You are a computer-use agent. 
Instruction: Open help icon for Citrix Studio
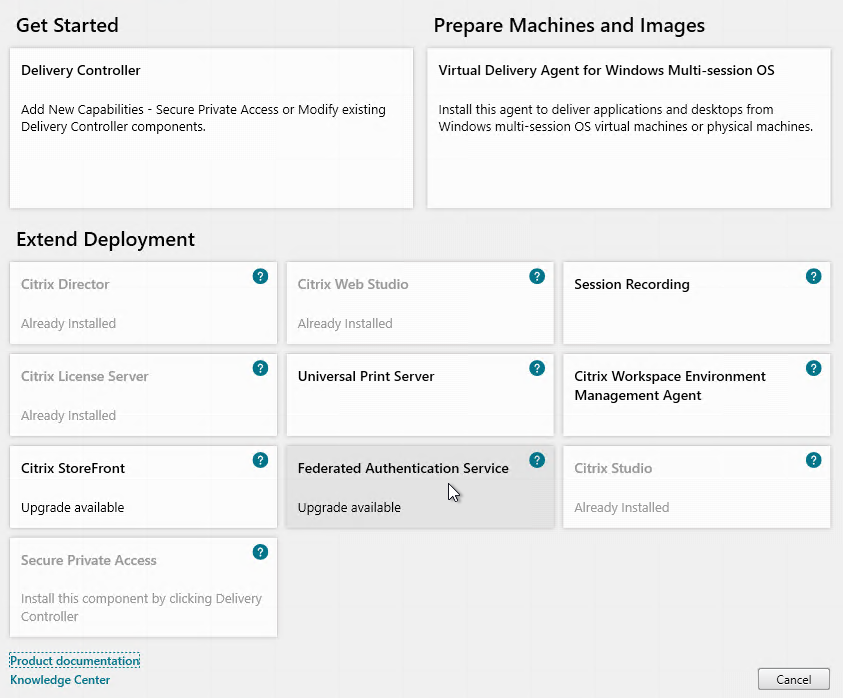[x=813, y=460]
